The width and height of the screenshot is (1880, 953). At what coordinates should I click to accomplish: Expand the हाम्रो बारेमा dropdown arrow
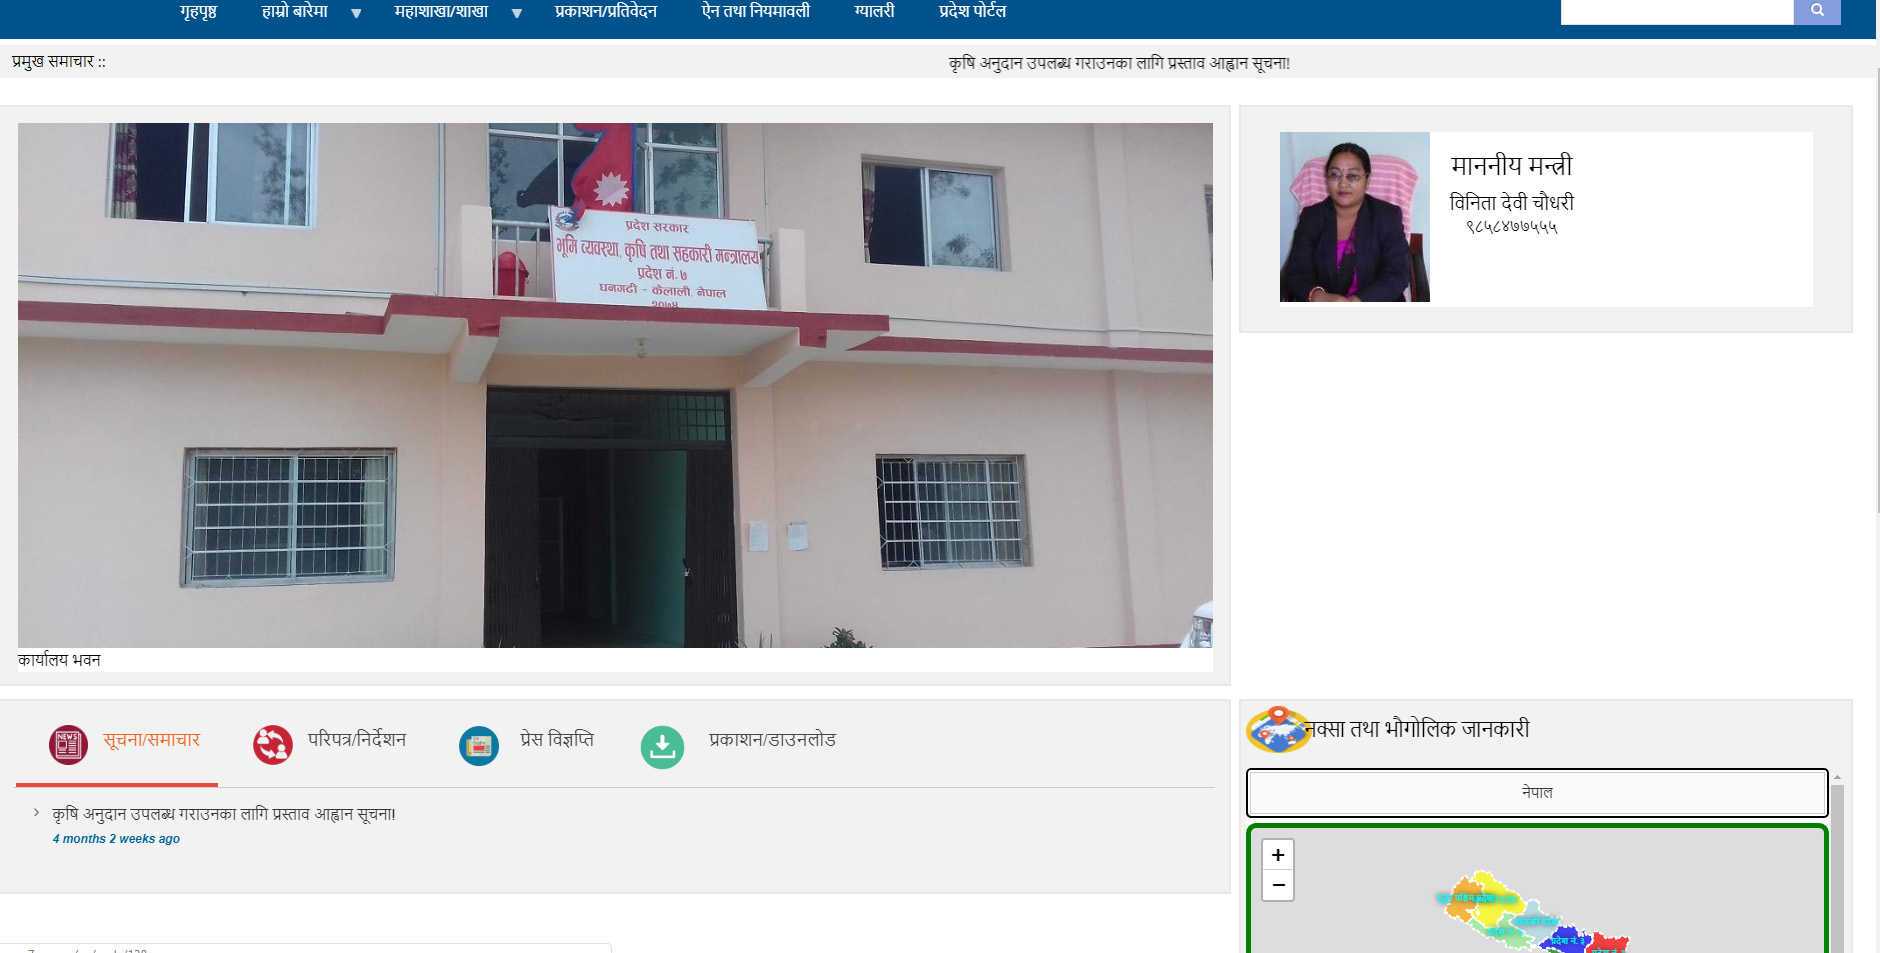(356, 13)
